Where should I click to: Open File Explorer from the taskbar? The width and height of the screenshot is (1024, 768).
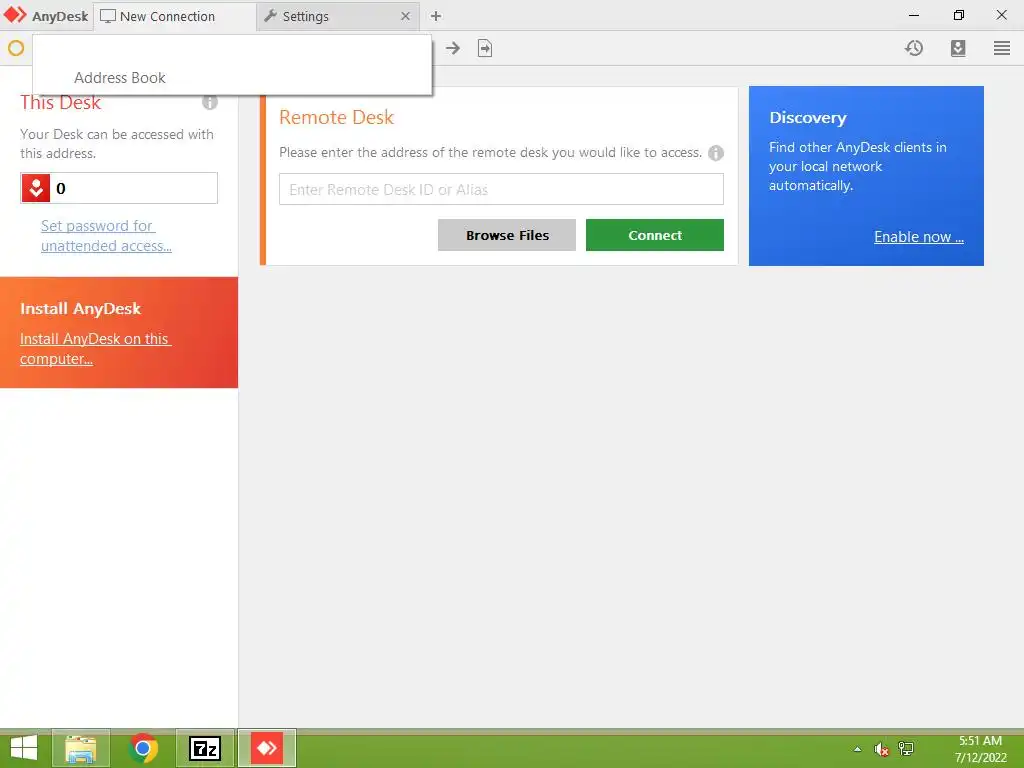(x=80, y=748)
